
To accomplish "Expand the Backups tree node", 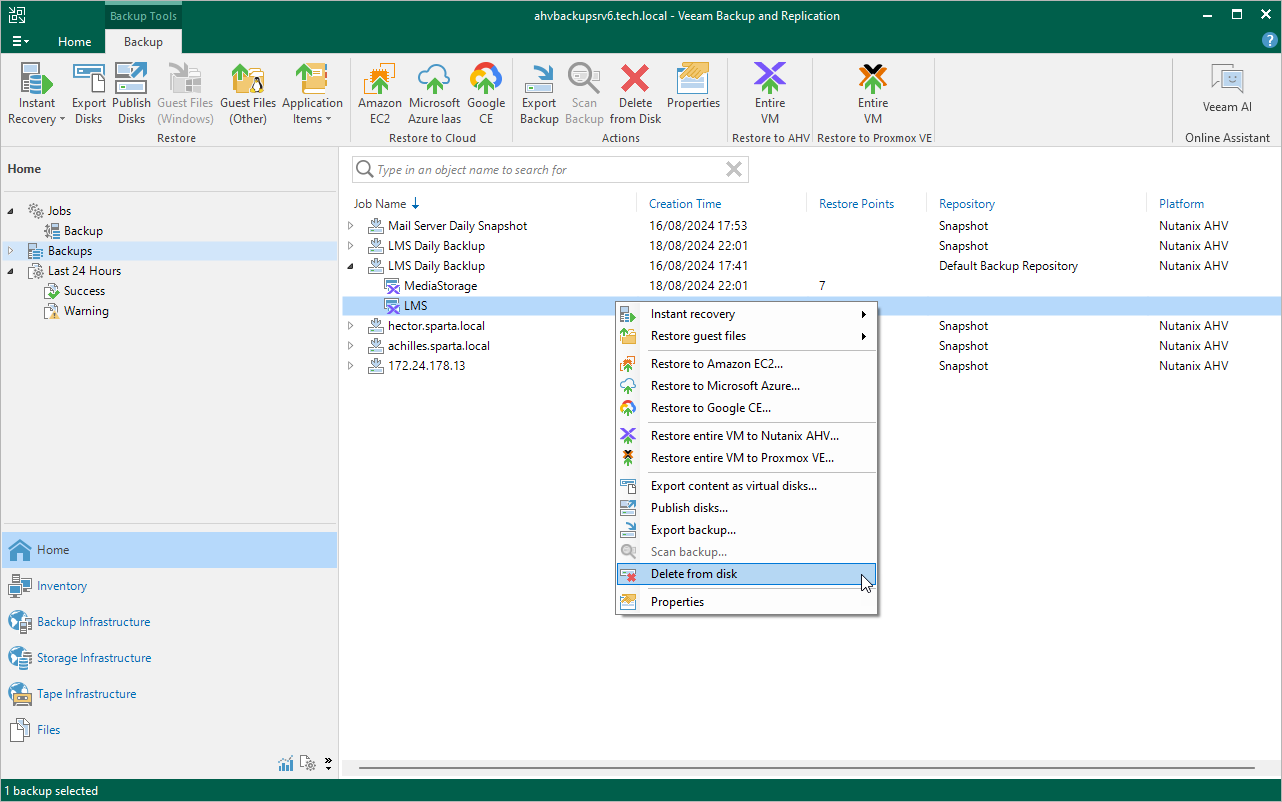I will coord(11,251).
